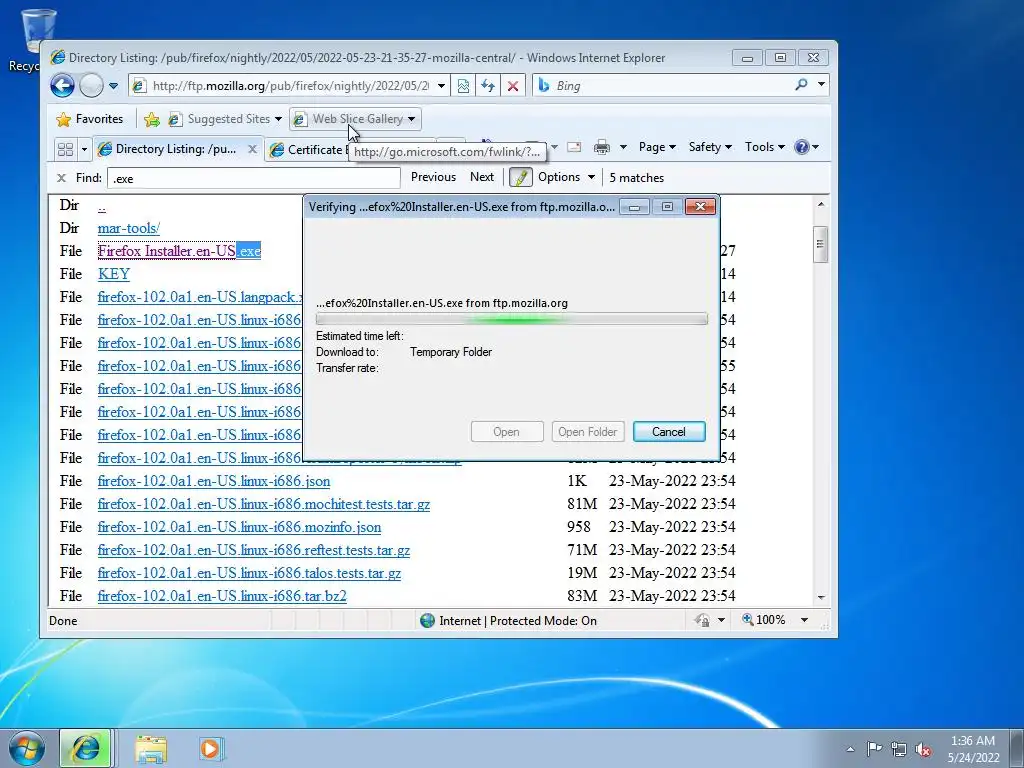Open the parent directory '..' link

(x=102, y=206)
